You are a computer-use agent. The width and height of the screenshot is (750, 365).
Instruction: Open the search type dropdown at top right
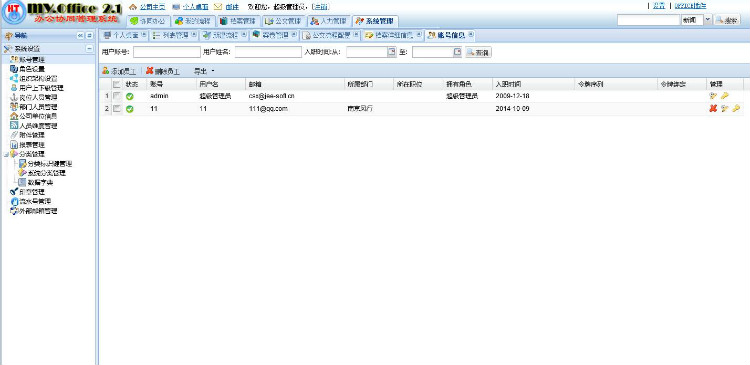point(708,20)
